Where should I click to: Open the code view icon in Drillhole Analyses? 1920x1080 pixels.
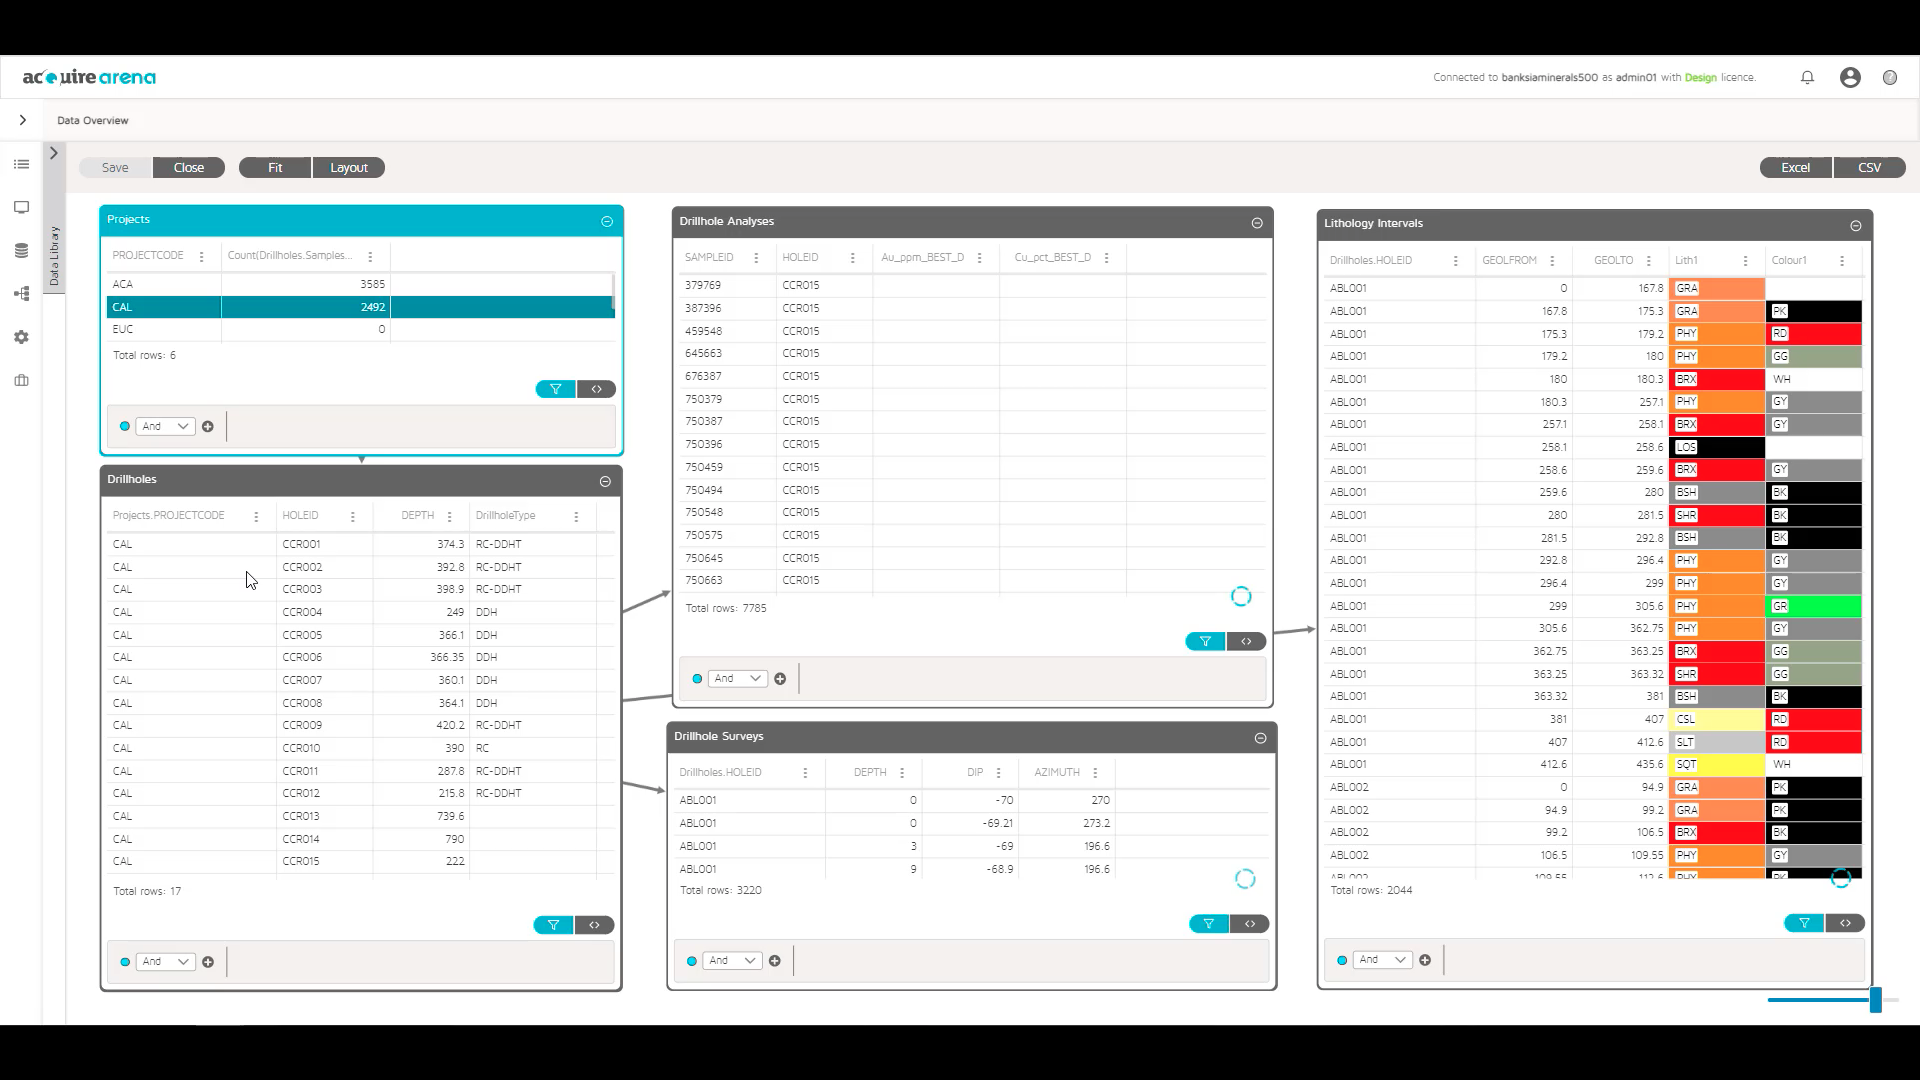(1246, 641)
